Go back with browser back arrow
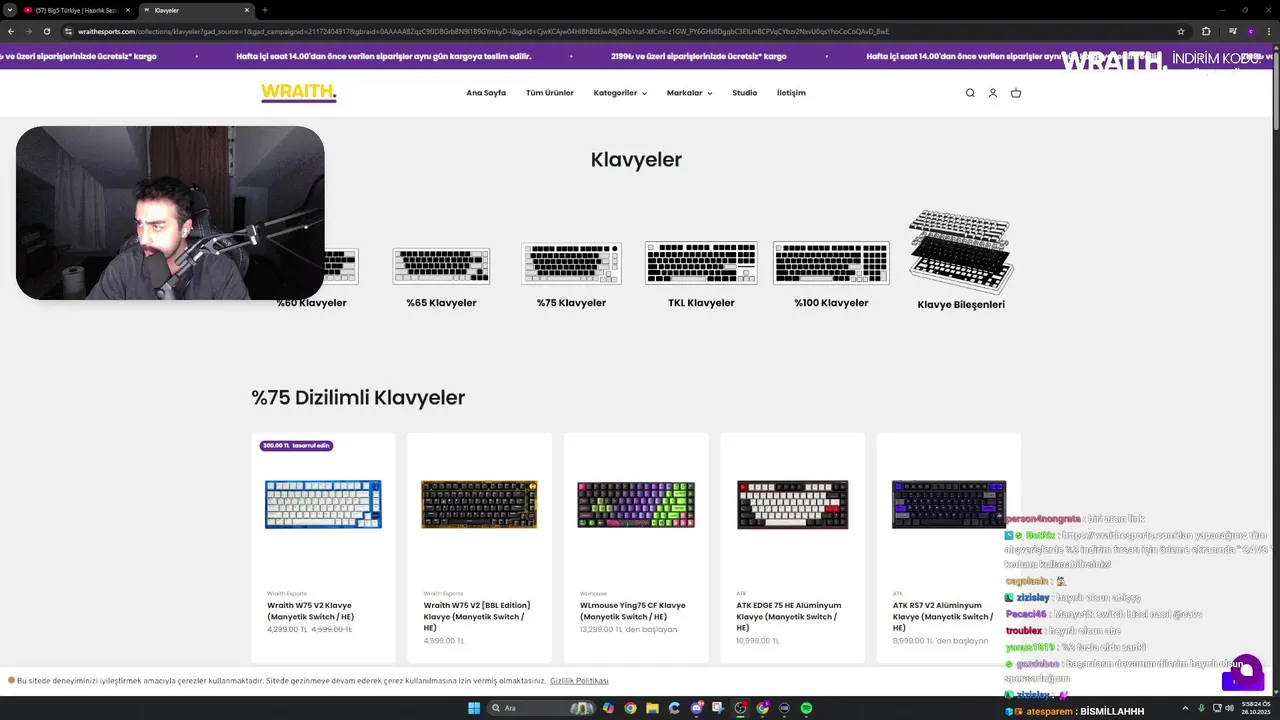The width and height of the screenshot is (1280, 720). tap(10, 31)
